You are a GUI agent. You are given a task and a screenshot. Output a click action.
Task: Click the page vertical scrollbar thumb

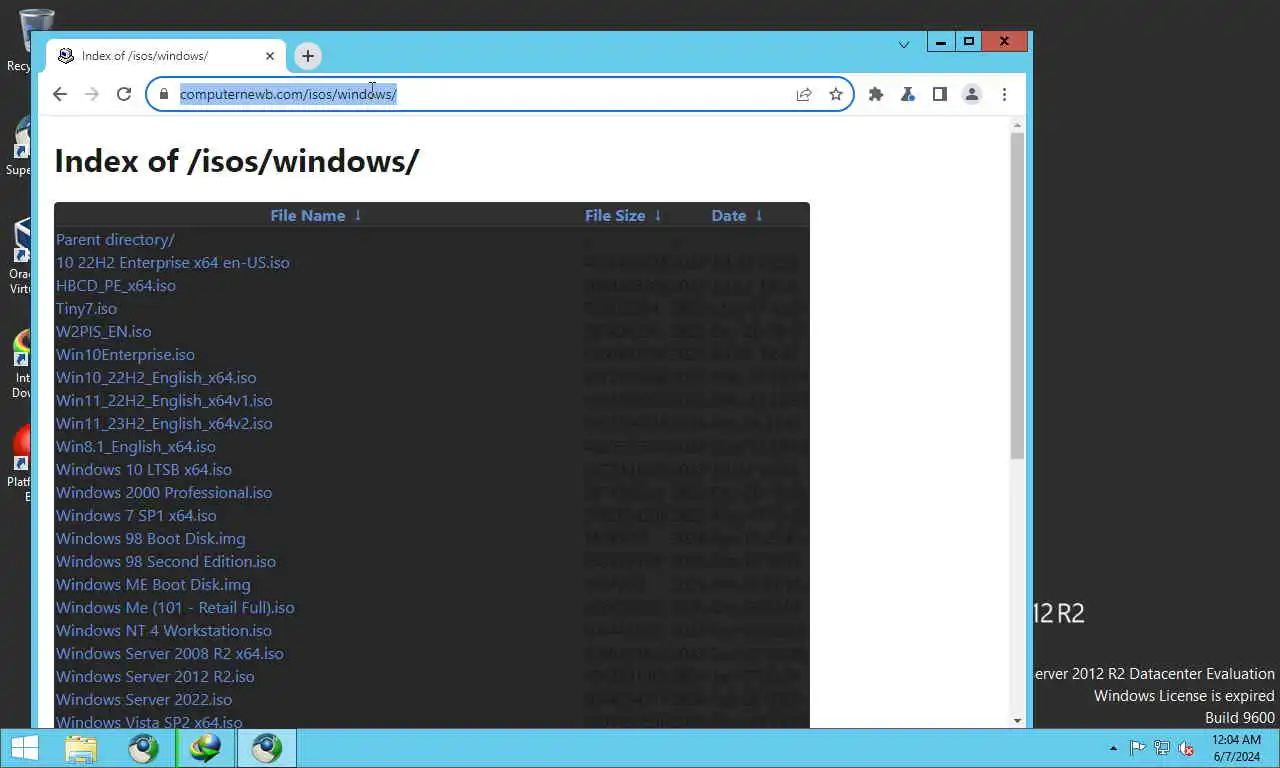1017,295
